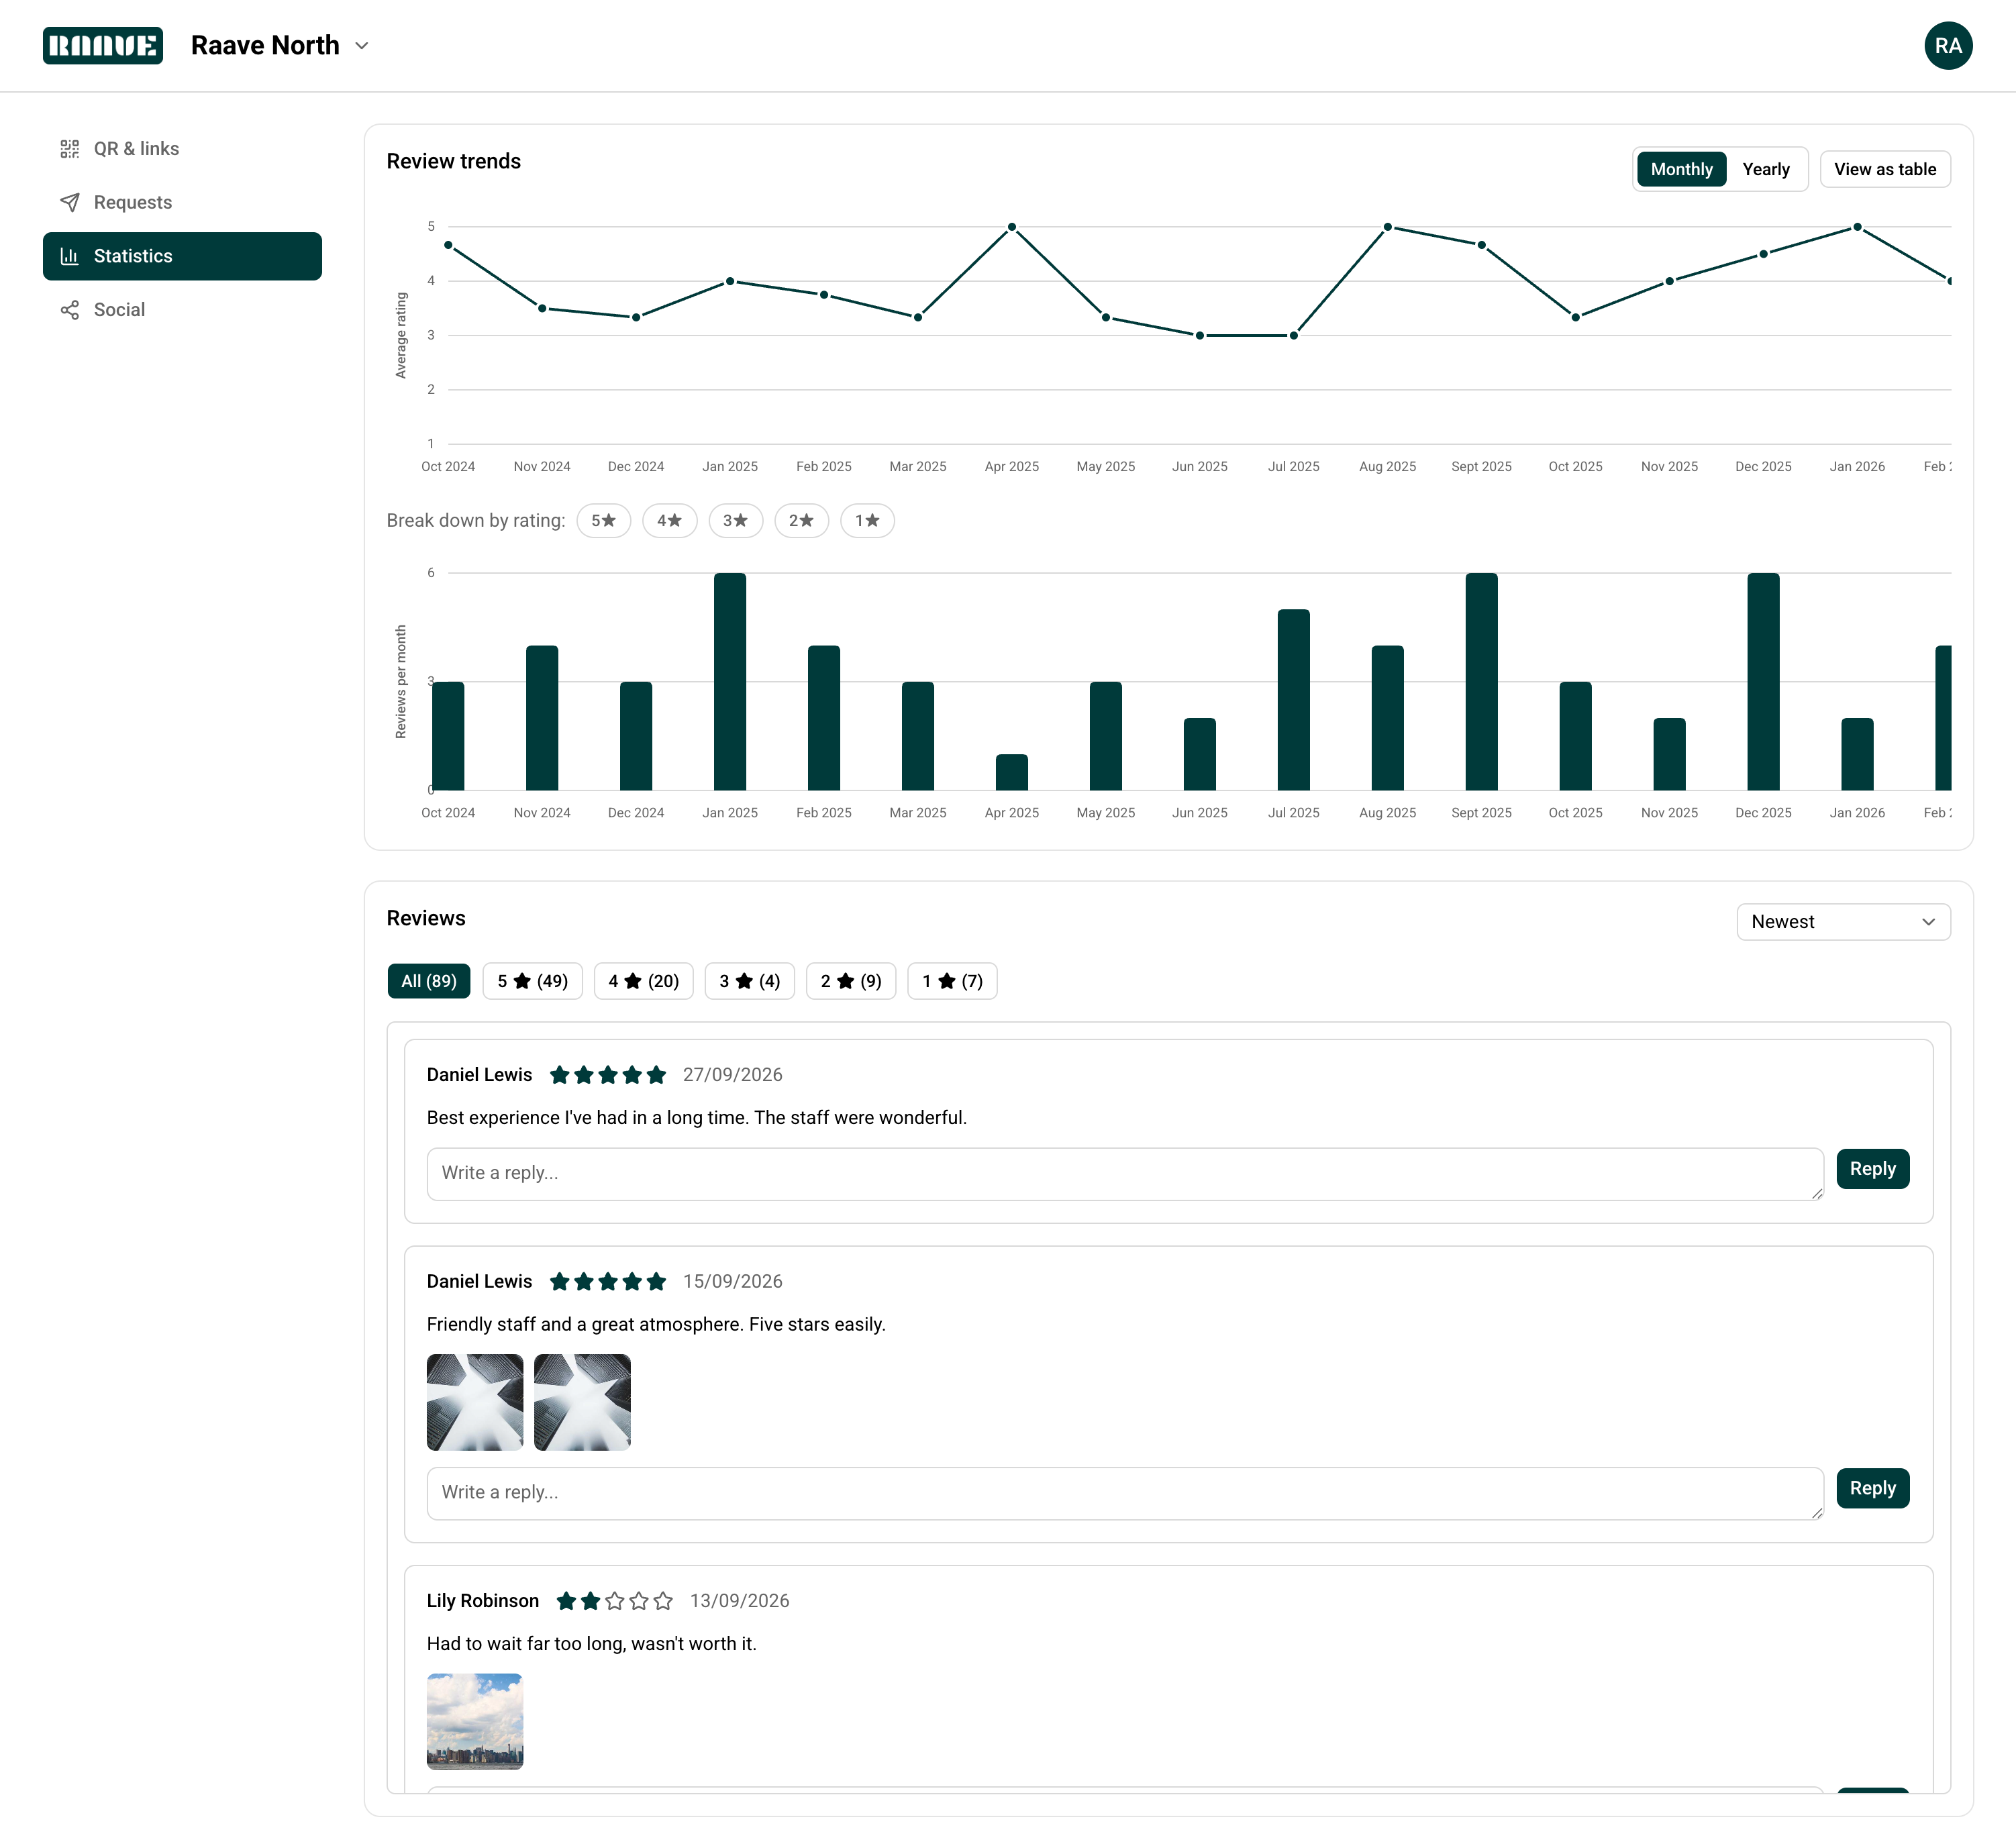Screen dimensions: 2016x1848
Task: Open the RA user avatar menu
Action: point(1947,46)
